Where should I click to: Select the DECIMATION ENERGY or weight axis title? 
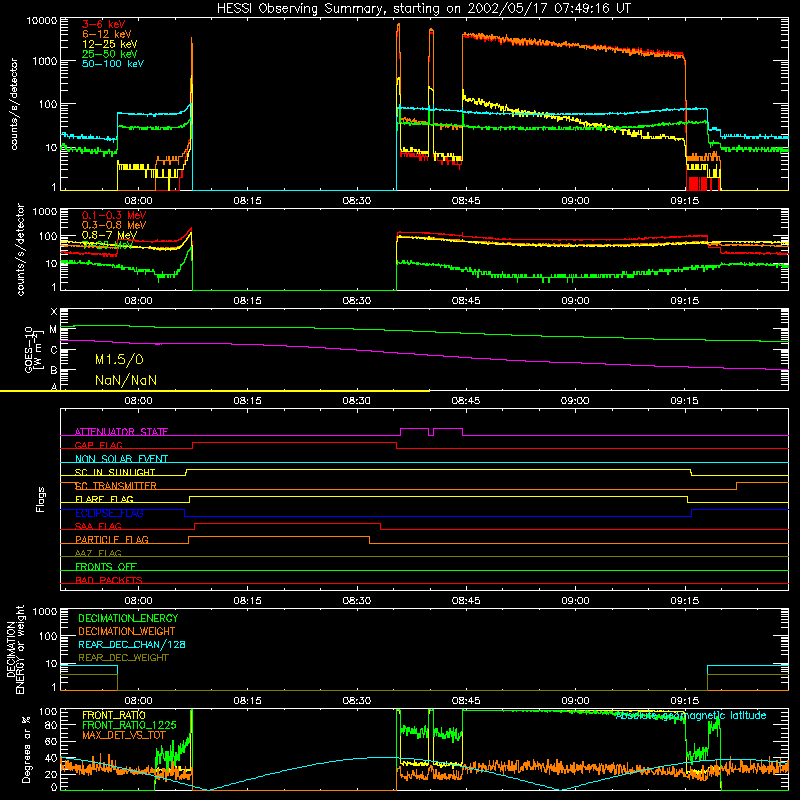point(15,649)
